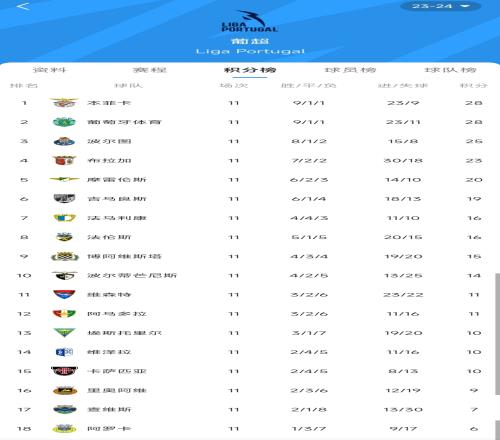This screenshot has height=440, width=500.
Task: Click the 本菲卡 team badge
Action: pos(64,103)
